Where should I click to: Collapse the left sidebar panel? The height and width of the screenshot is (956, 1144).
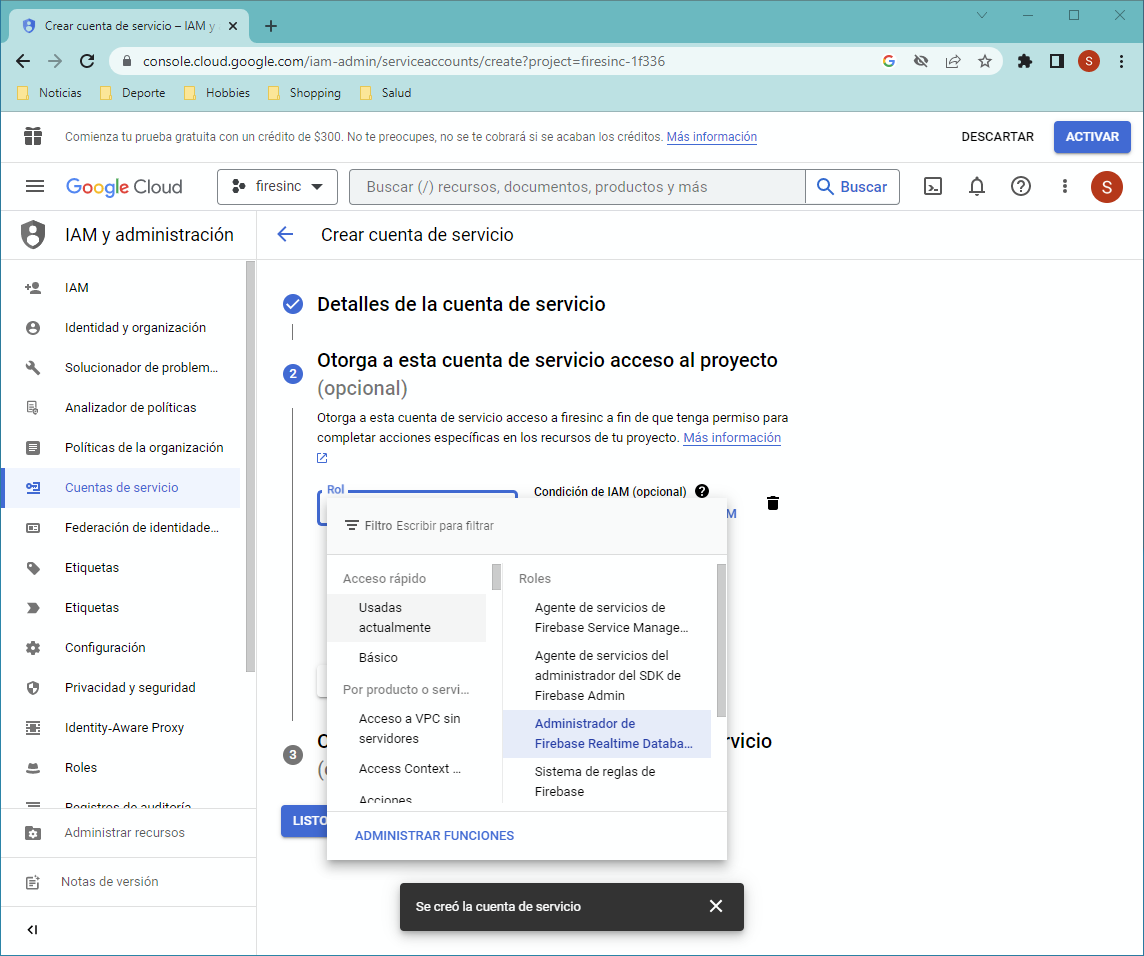[32, 930]
